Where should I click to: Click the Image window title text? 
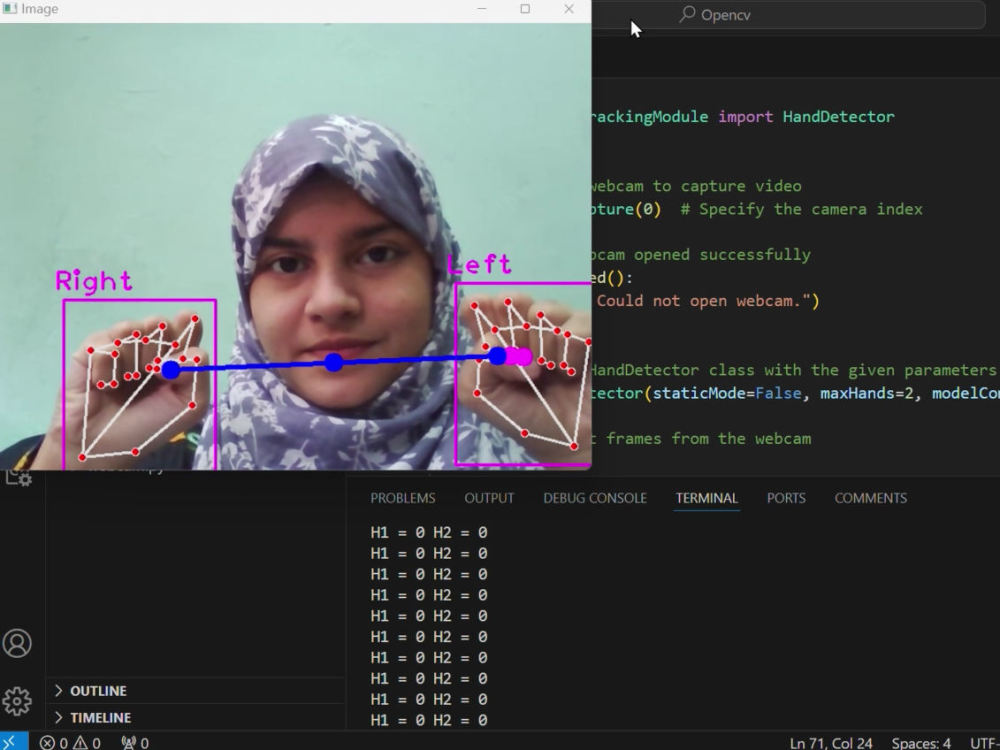click(x=40, y=9)
